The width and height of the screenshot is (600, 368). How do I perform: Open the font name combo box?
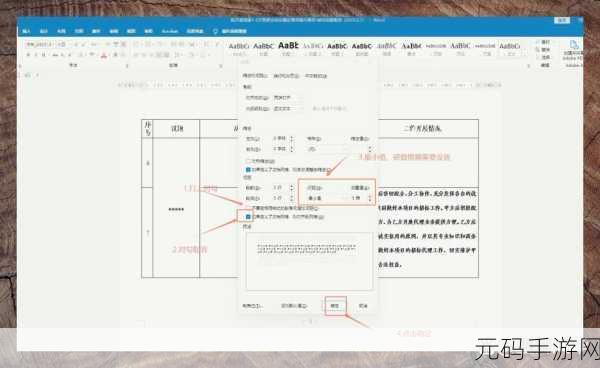[39, 44]
